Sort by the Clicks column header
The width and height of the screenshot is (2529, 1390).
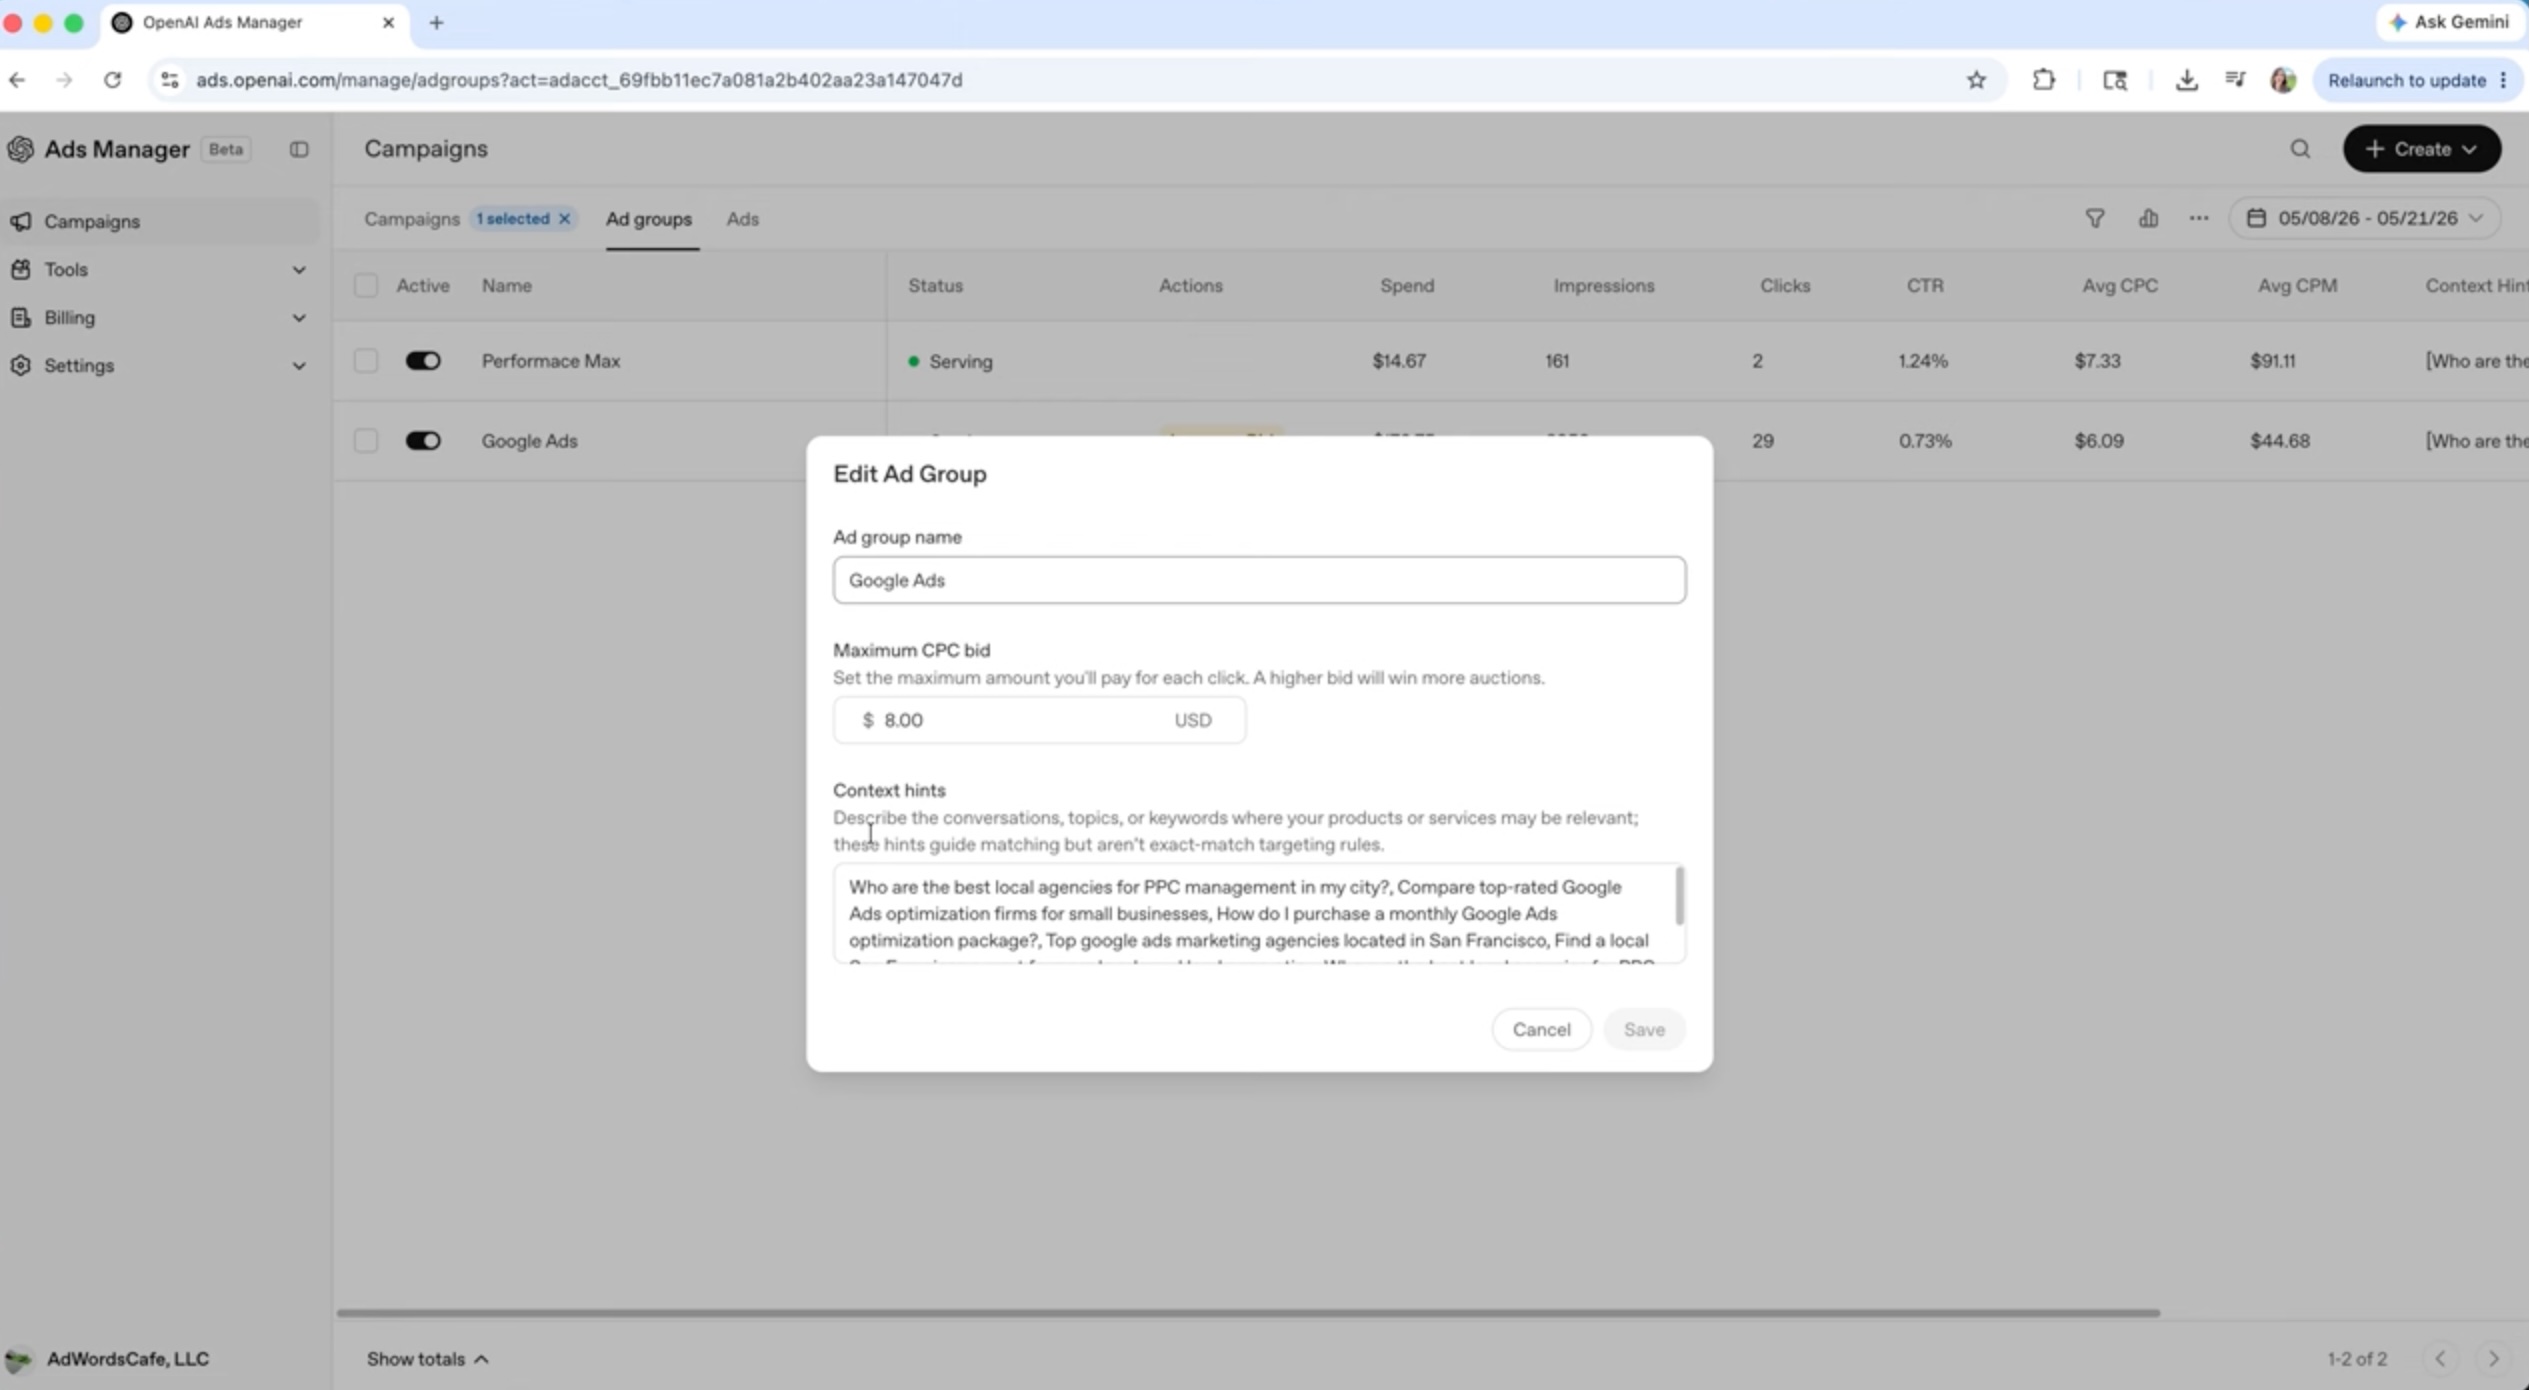point(1785,285)
